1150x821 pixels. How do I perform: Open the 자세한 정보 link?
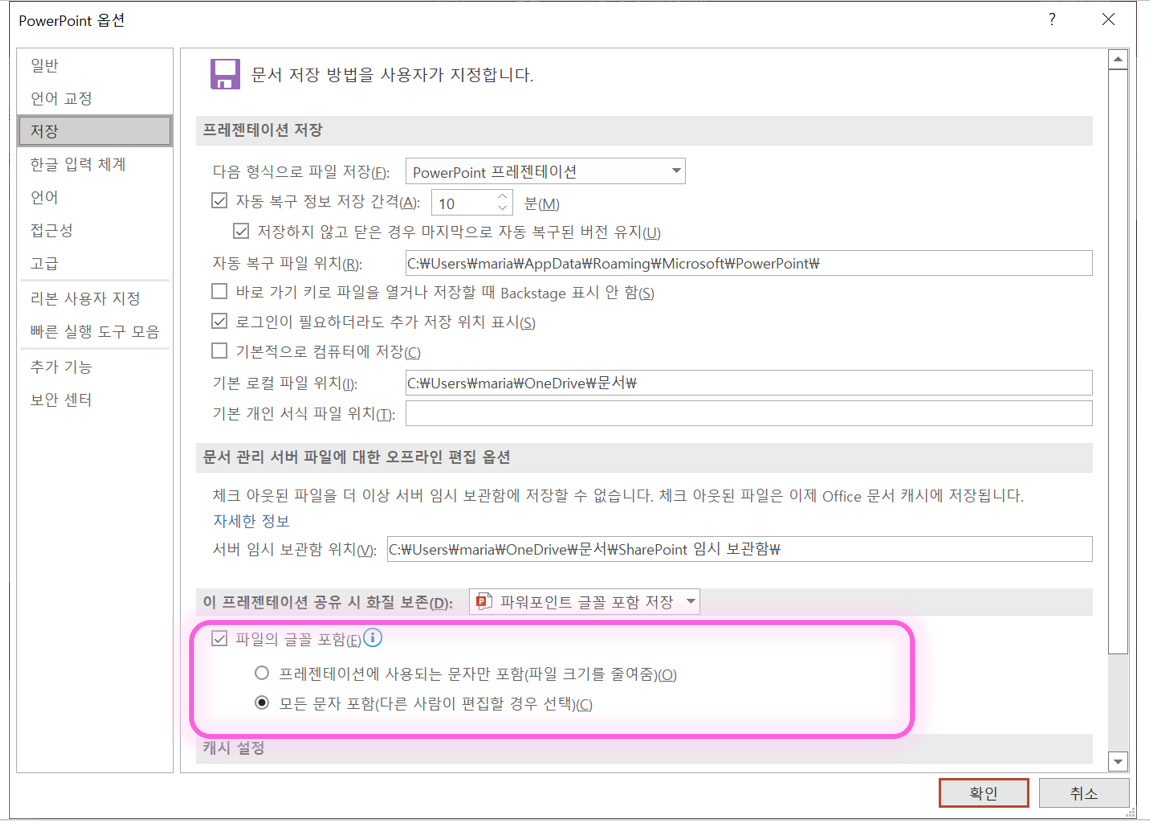point(251,521)
